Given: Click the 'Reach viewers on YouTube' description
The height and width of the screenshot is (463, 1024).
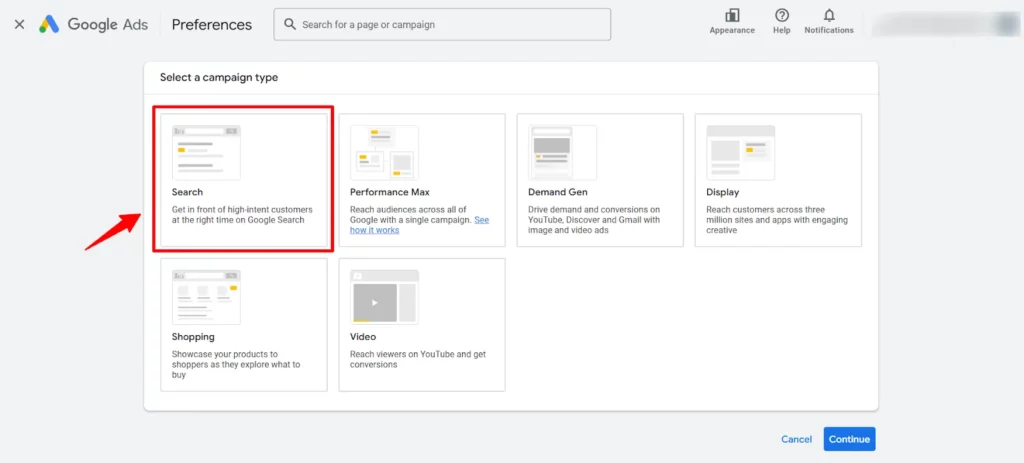Looking at the screenshot, I should coord(418,359).
